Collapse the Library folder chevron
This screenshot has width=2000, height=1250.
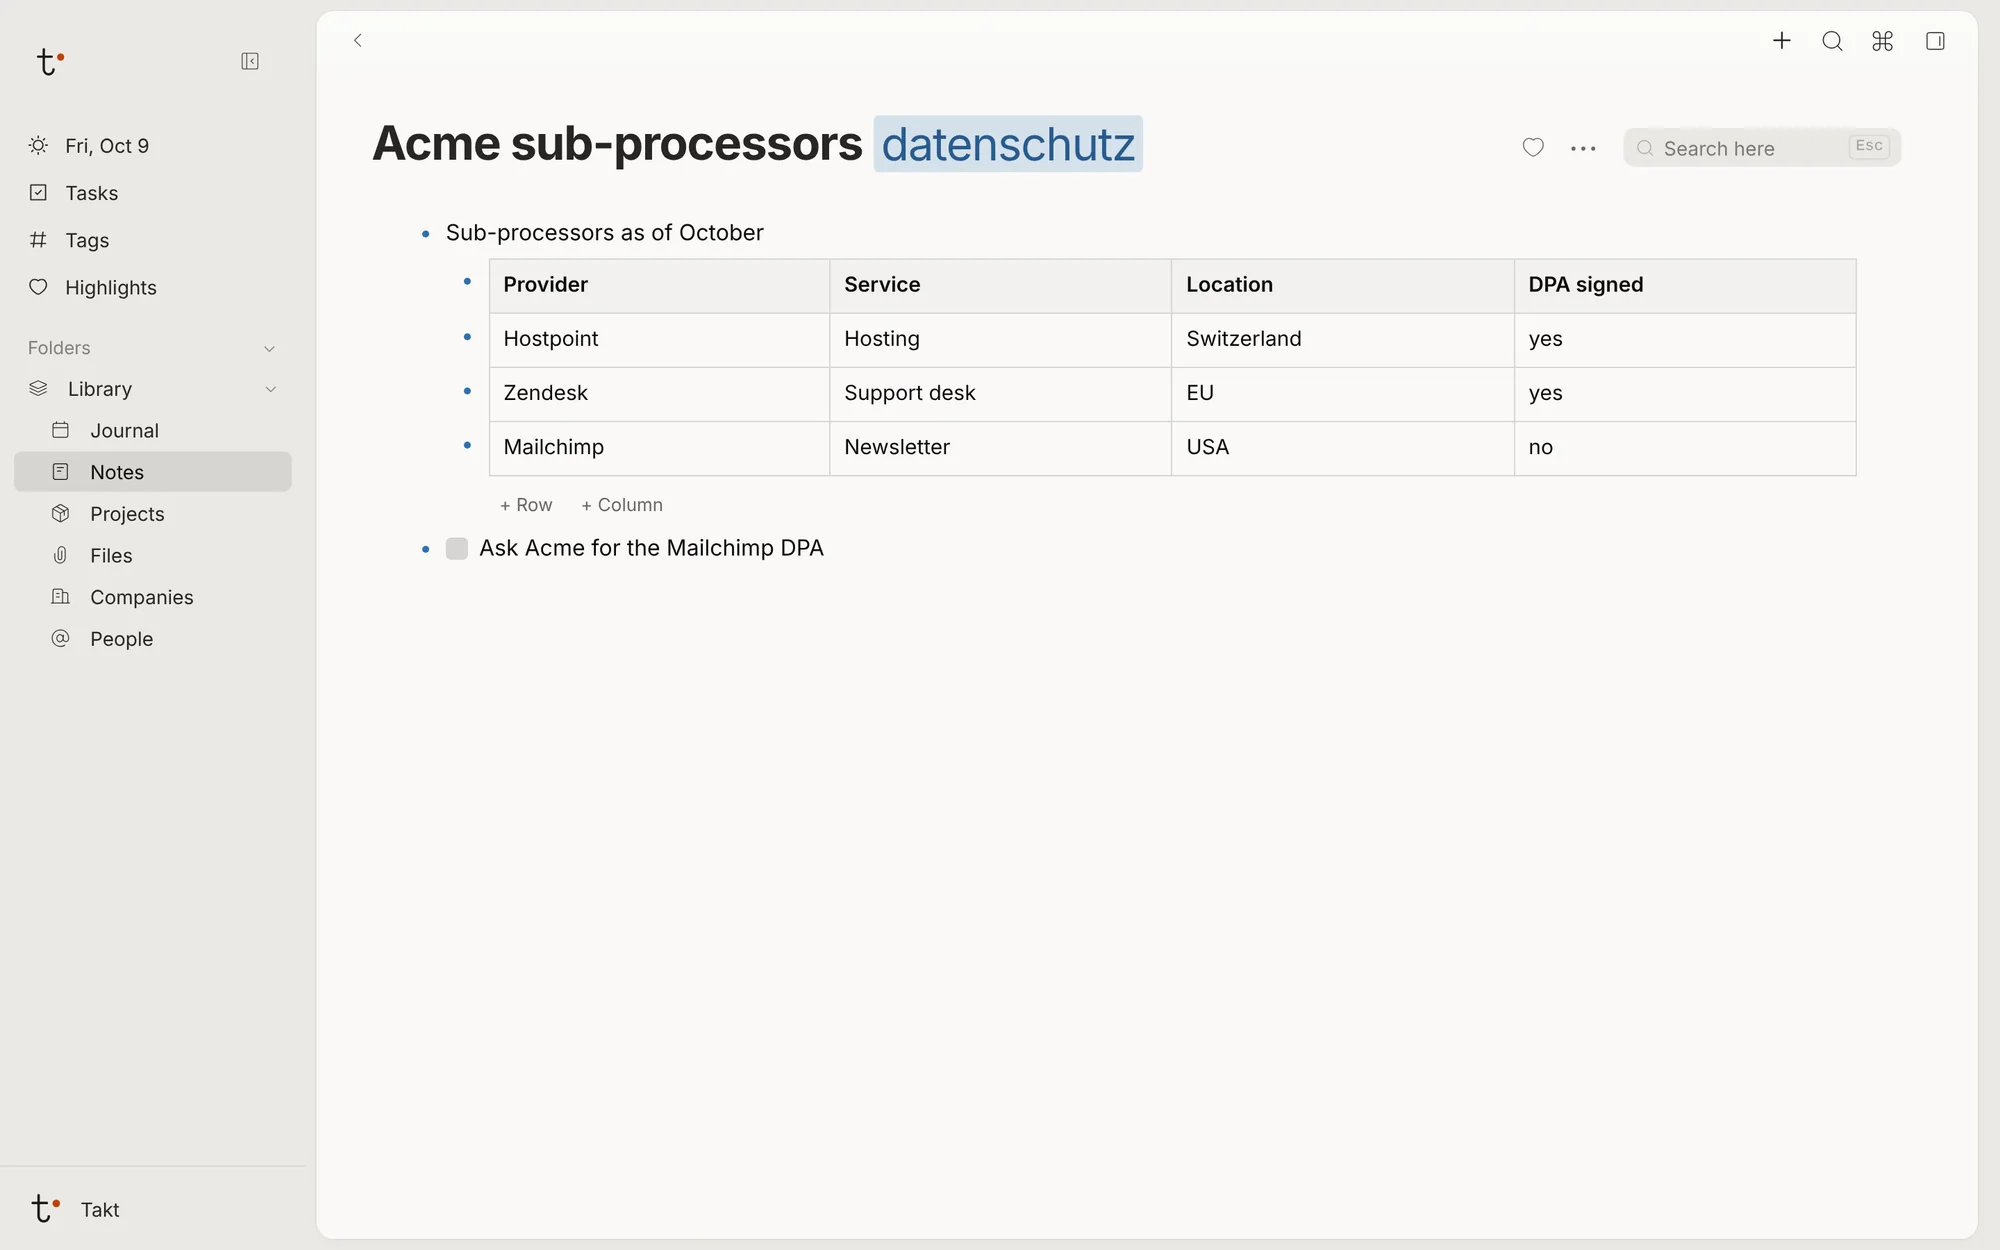(270, 389)
